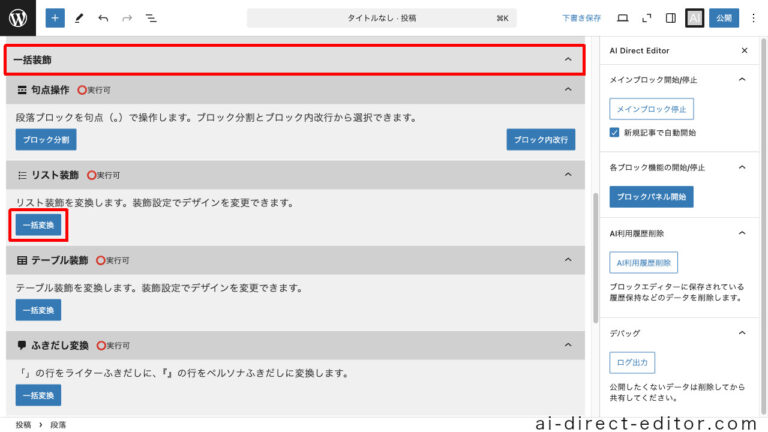The width and height of the screenshot is (768, 432).
Task: Collapse the テーブル装飾 section chevron
Action: tap(568, 260)
